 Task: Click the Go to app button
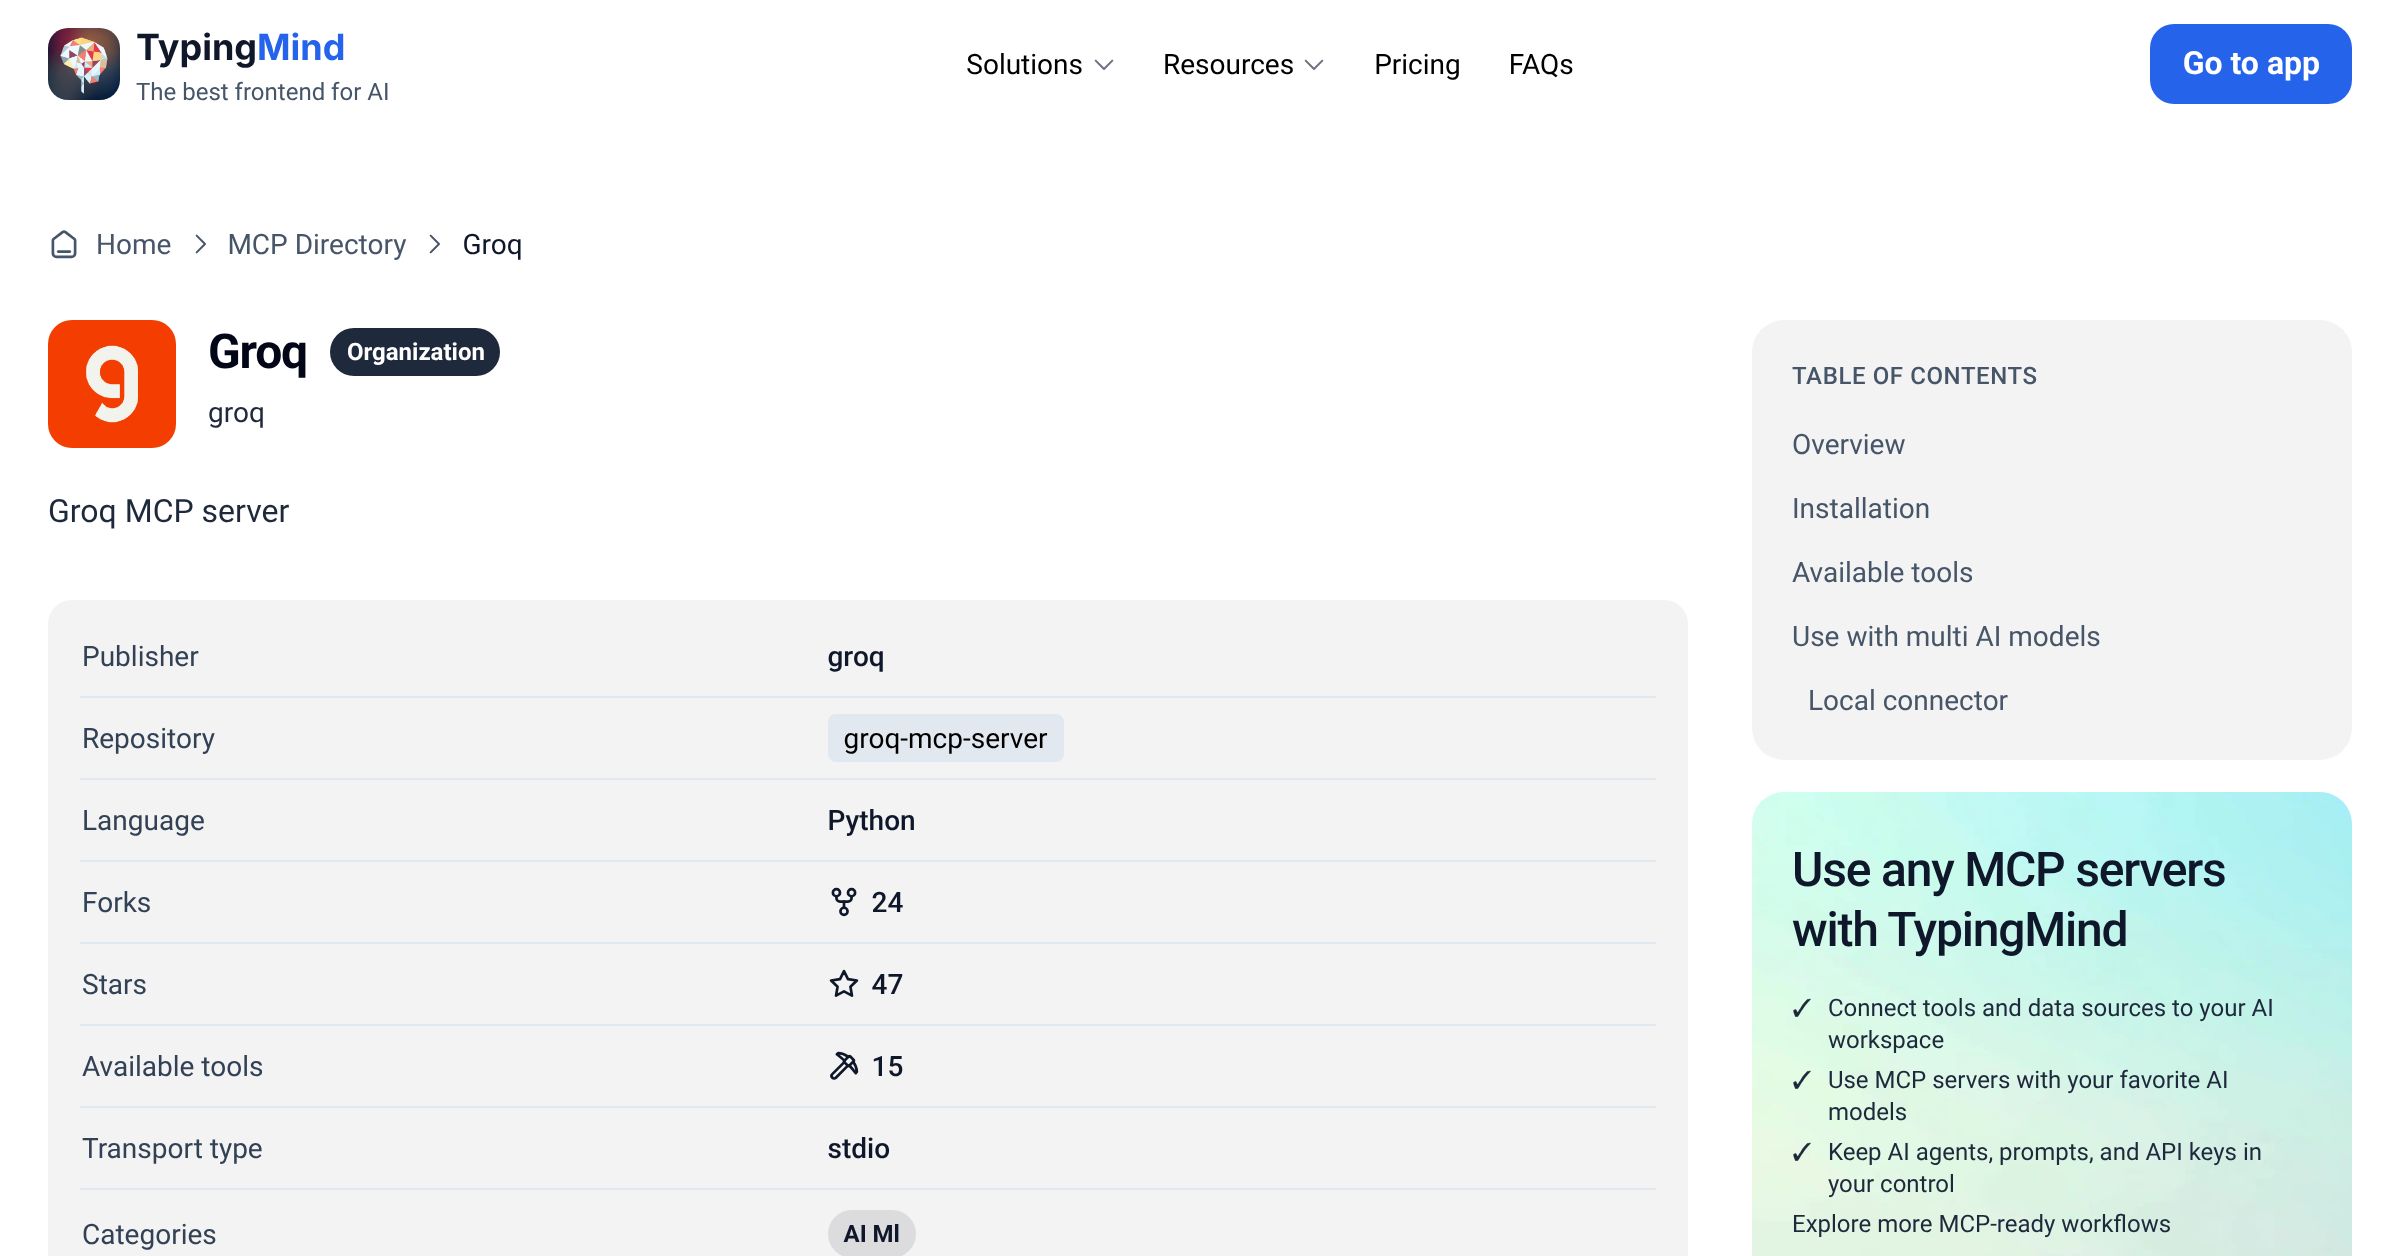[x=2250, y=64]
